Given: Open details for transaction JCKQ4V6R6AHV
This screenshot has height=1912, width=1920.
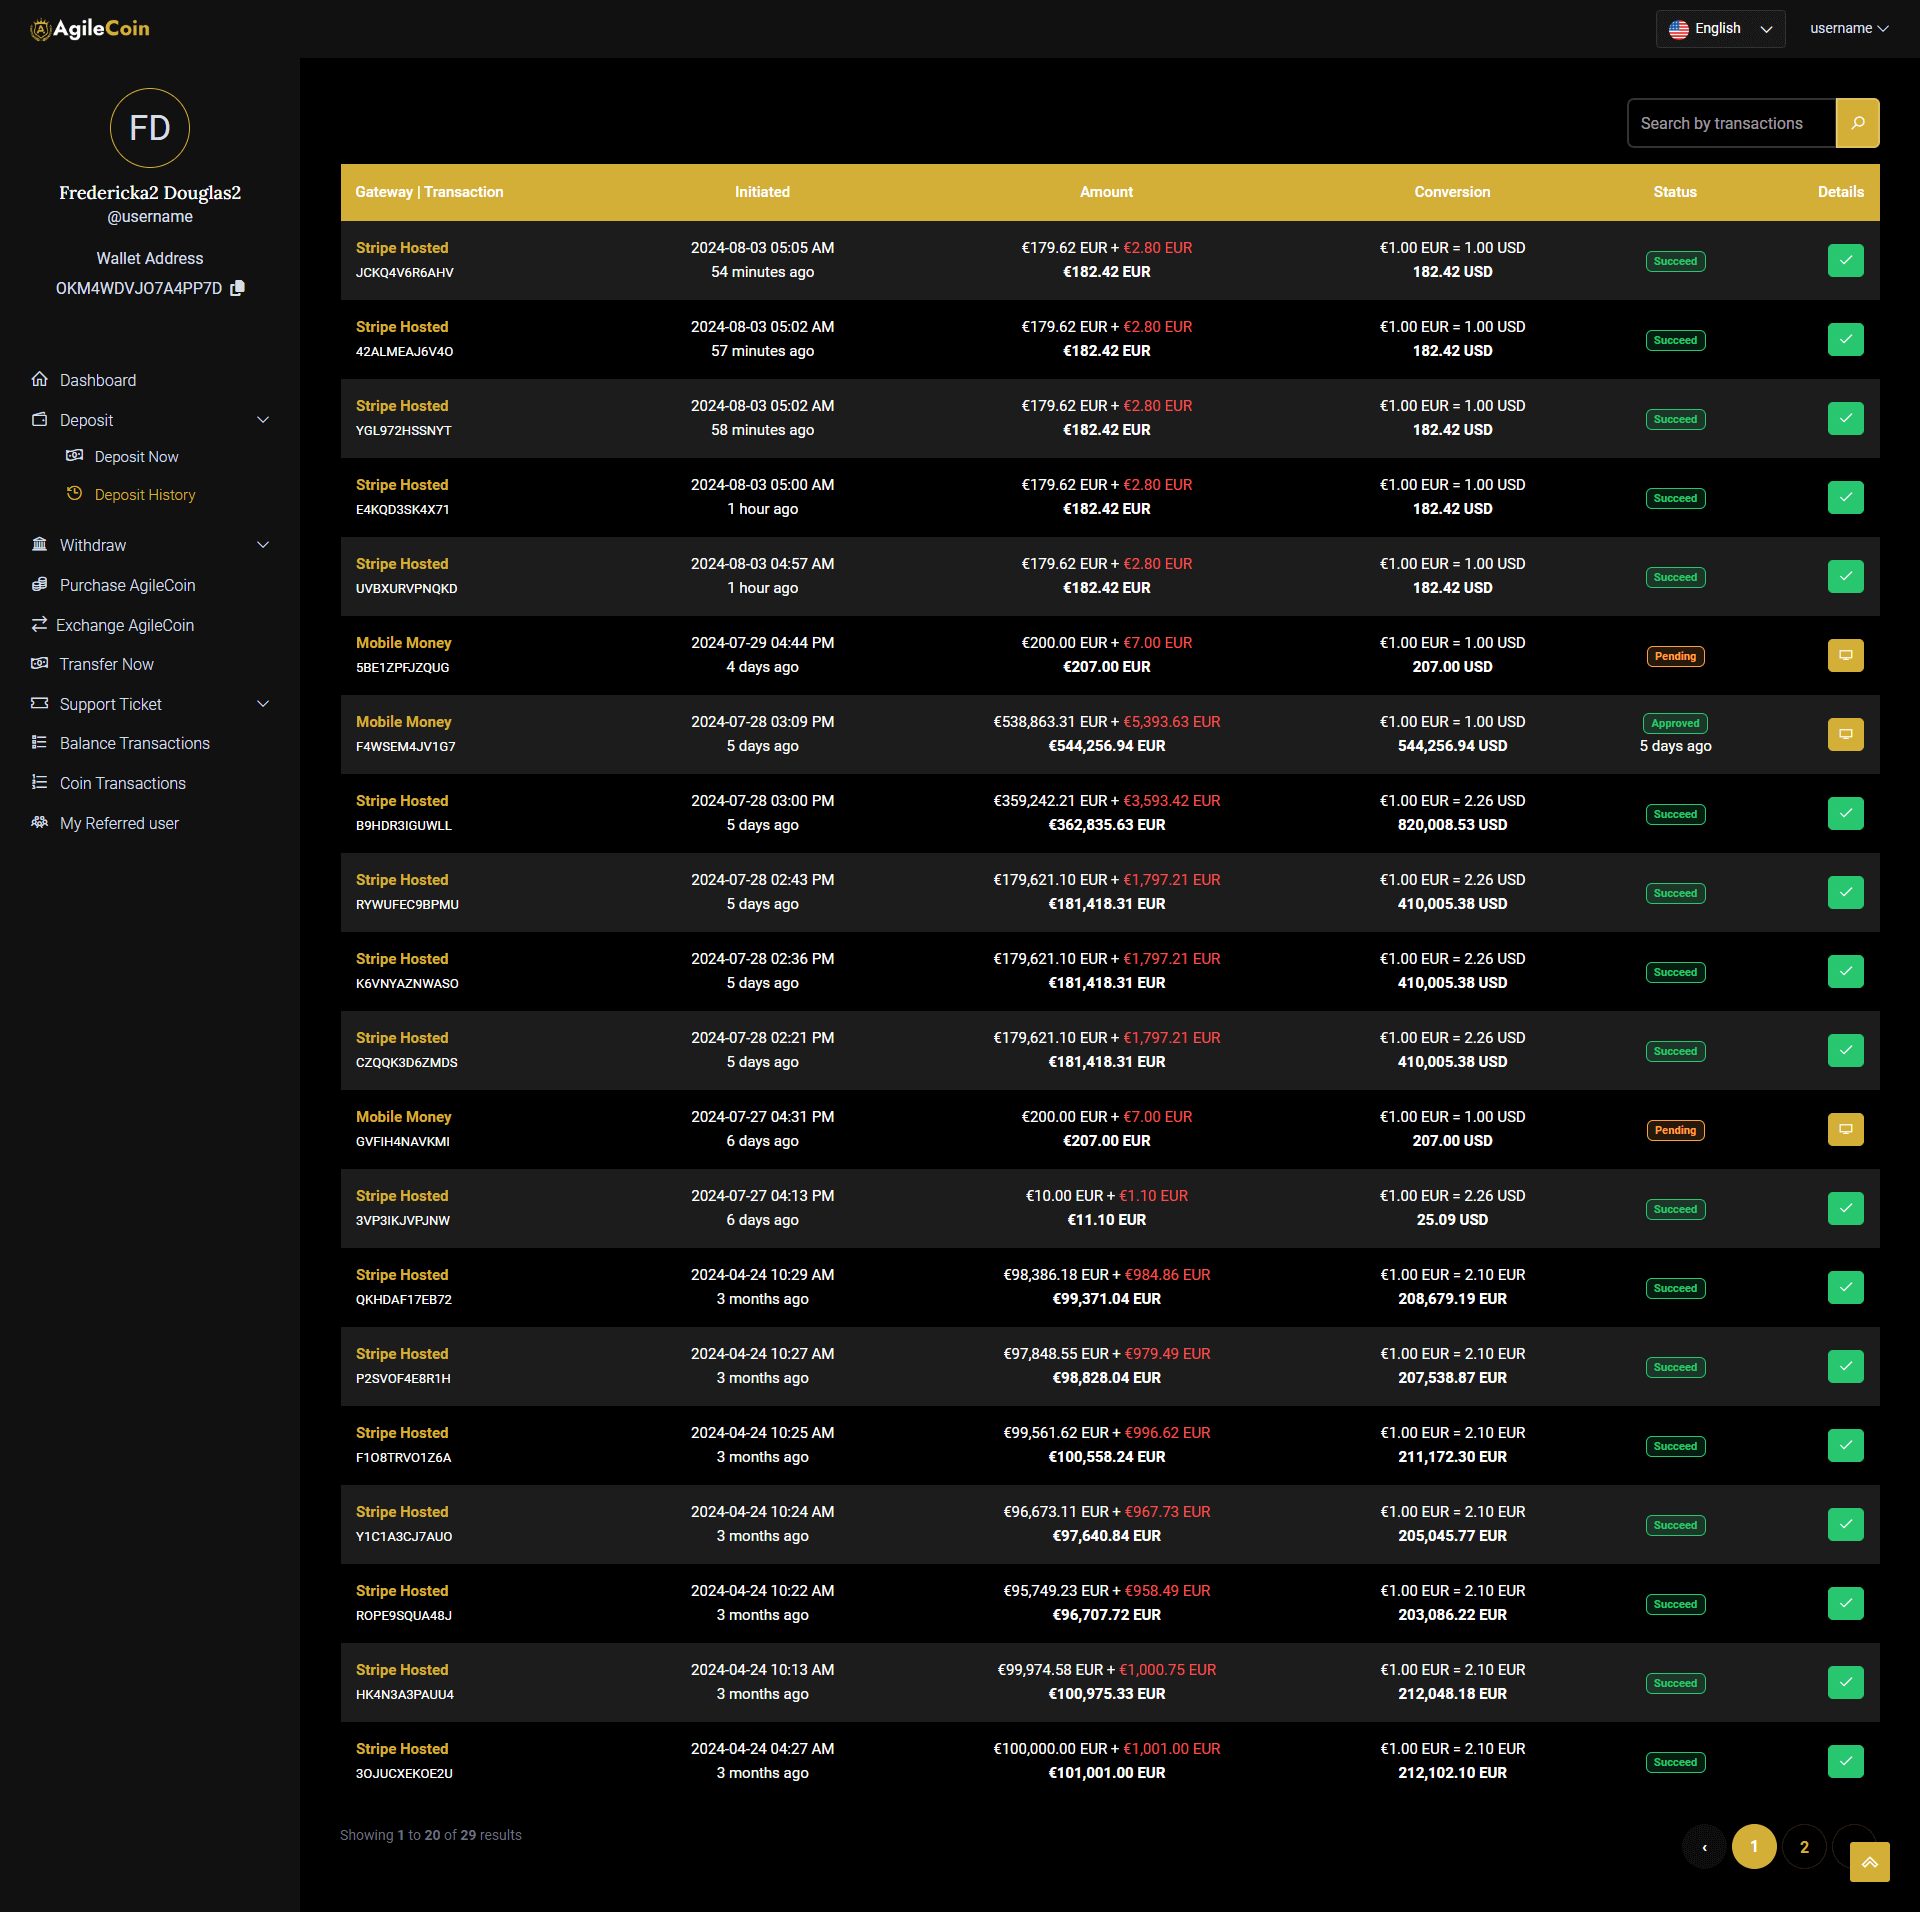Looking at the screenshot, I should coord(1845,260).
